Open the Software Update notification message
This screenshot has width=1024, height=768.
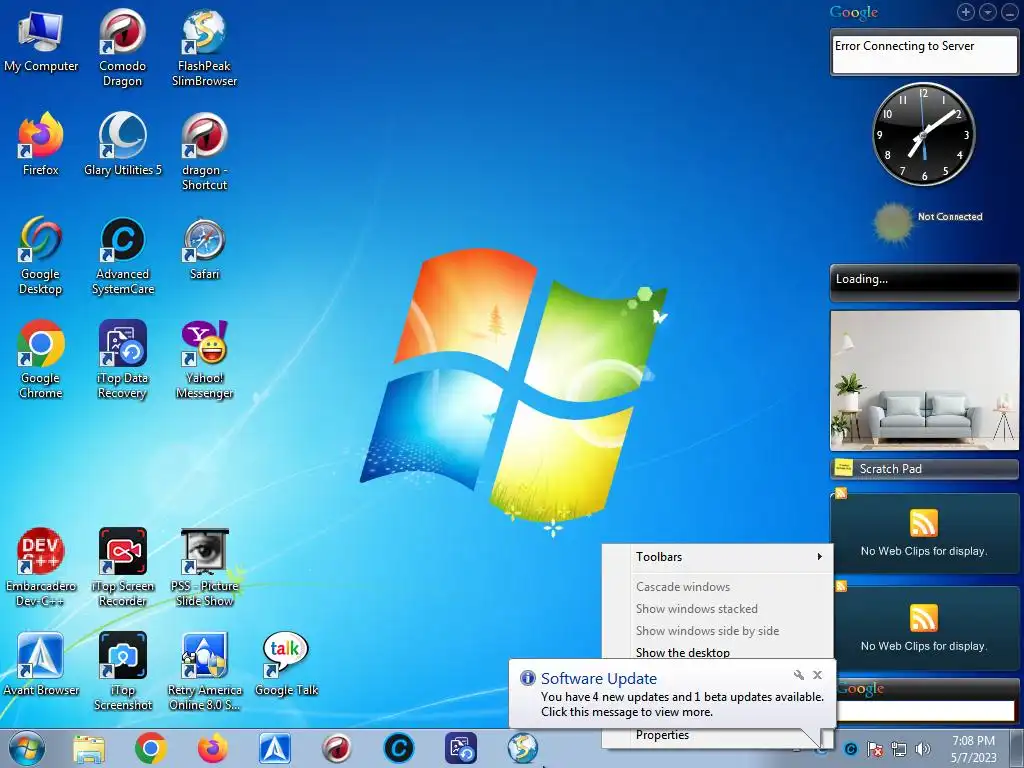(x=682, y=705)
